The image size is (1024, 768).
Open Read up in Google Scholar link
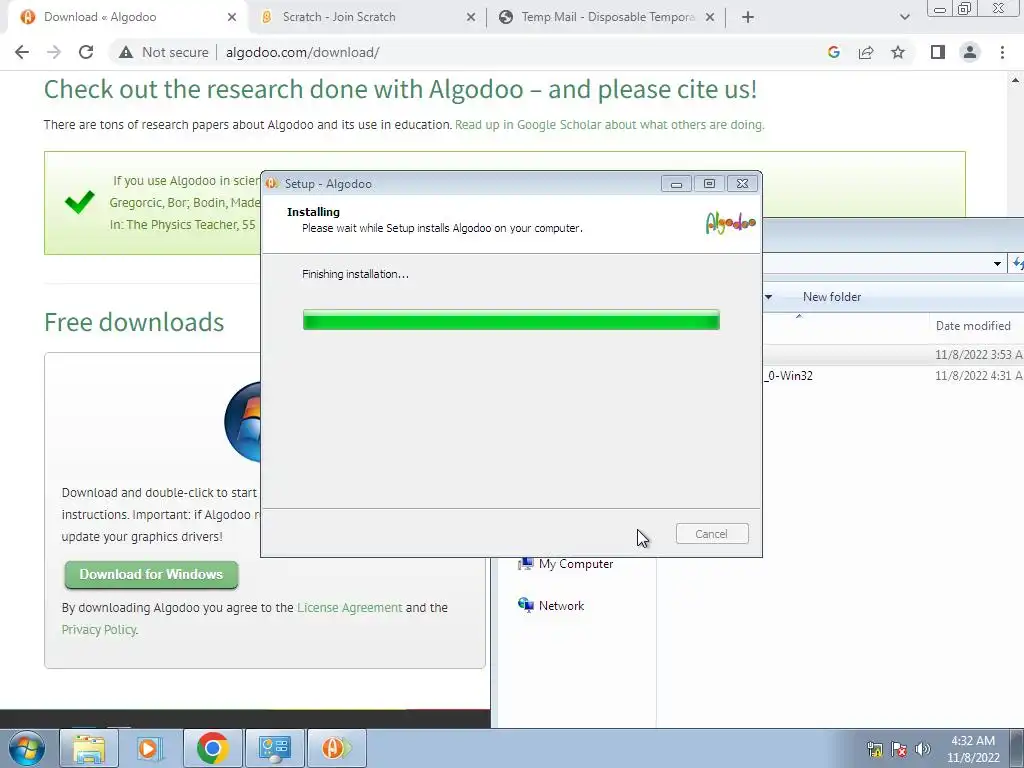click(609, 124)
